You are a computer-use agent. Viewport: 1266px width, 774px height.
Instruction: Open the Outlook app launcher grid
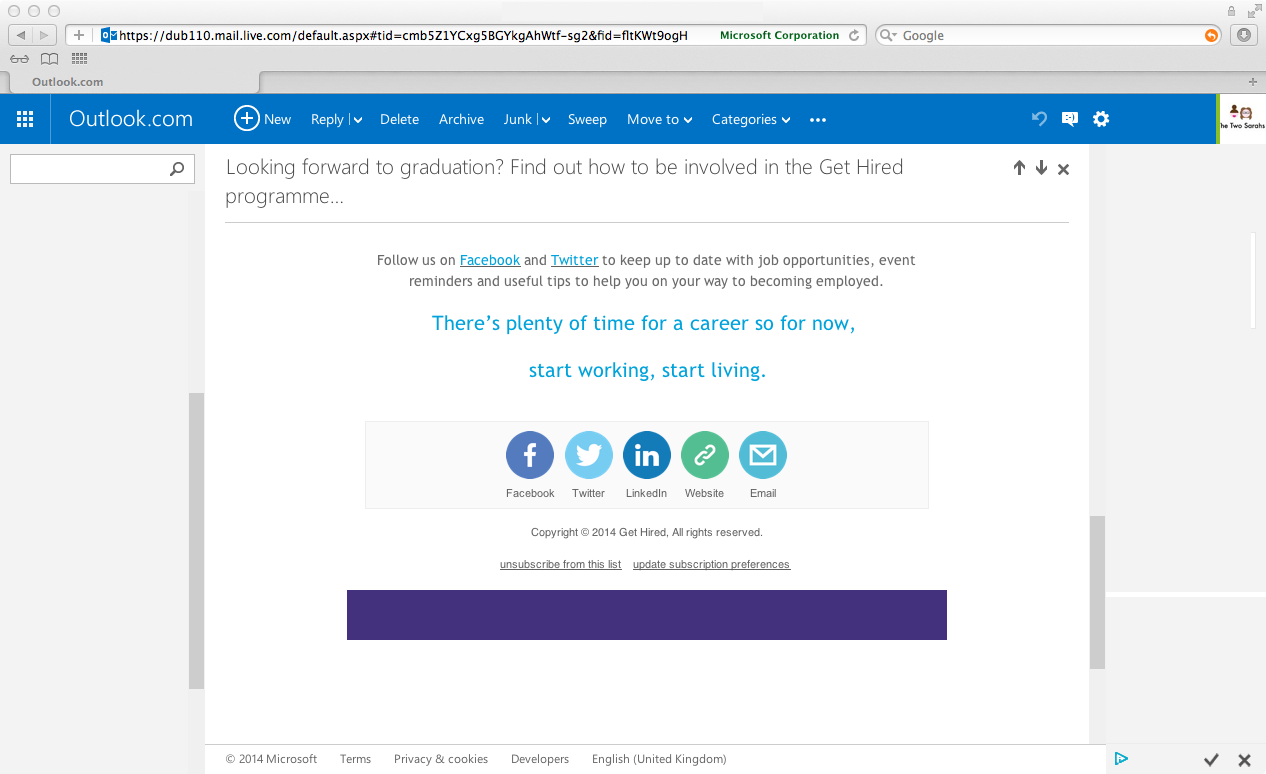[x=25, y=119]
